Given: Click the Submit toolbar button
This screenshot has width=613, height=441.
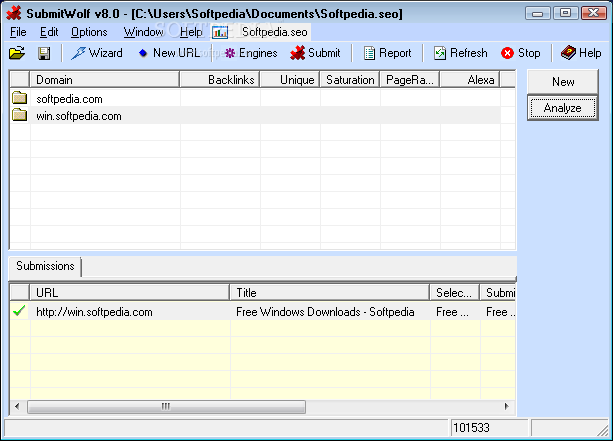Looking at the screenshot, I should [315, 53].
